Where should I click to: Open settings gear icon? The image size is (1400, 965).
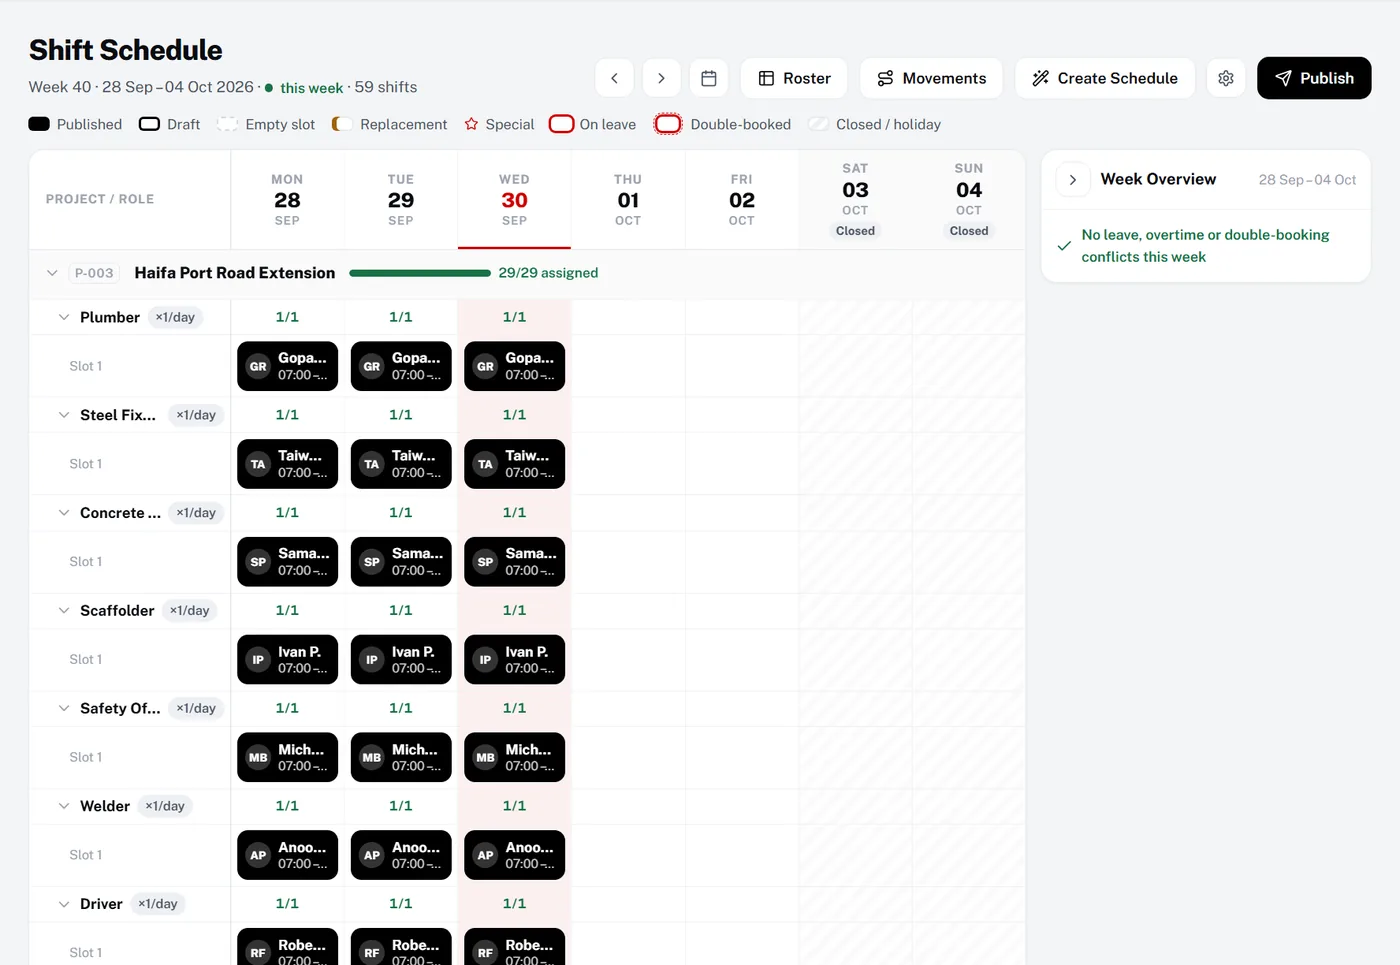pyautogui.click(x=1226, y=78)
